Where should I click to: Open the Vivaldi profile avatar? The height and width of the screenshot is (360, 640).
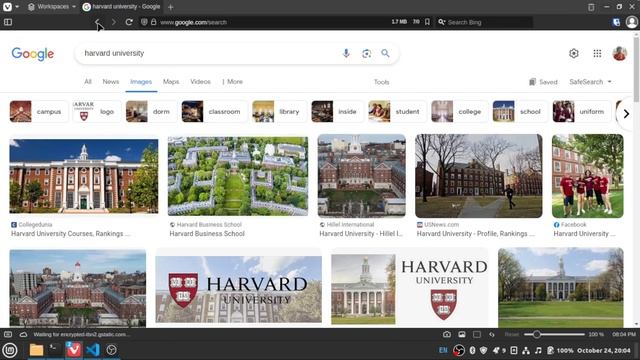pyautogui.click(x=631, y=22)
